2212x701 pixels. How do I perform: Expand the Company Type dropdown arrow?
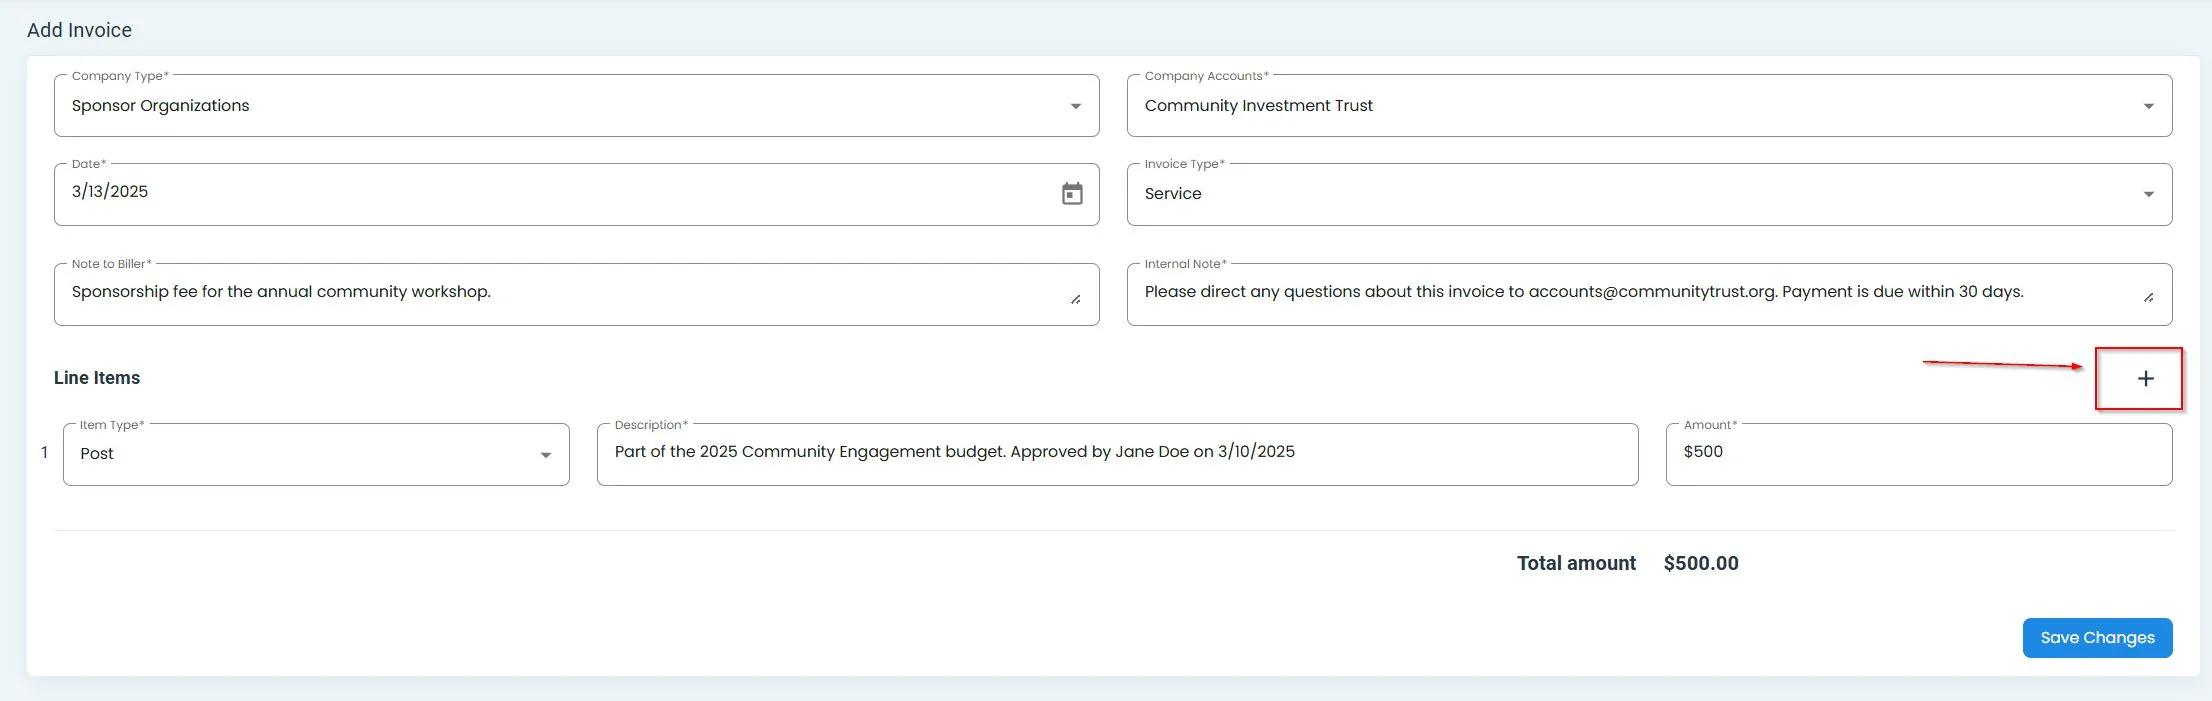coord(1075,106)
